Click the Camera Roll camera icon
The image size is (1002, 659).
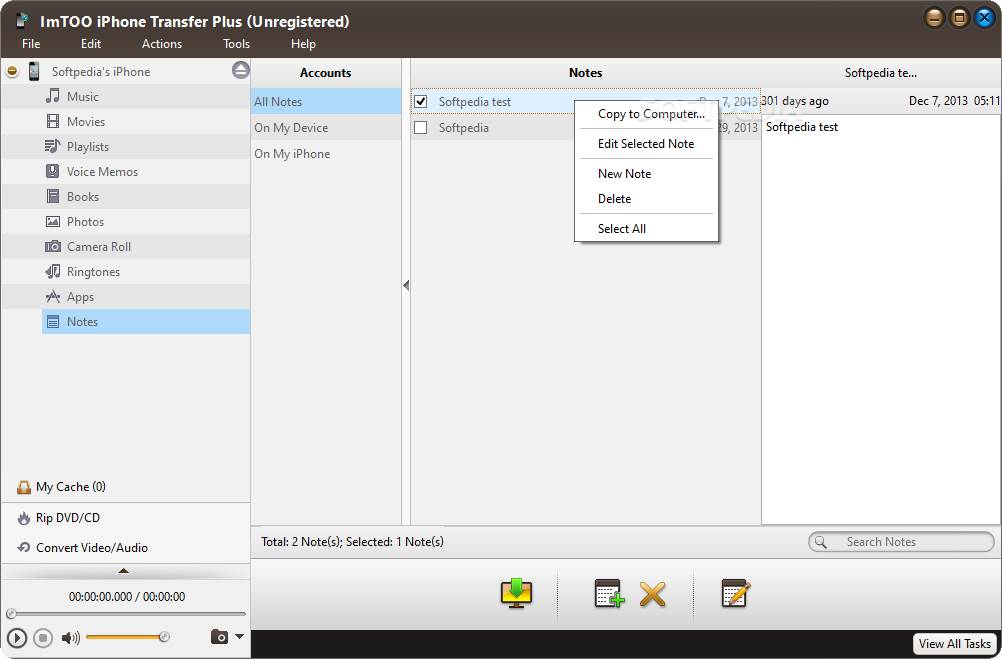(53, 247)
